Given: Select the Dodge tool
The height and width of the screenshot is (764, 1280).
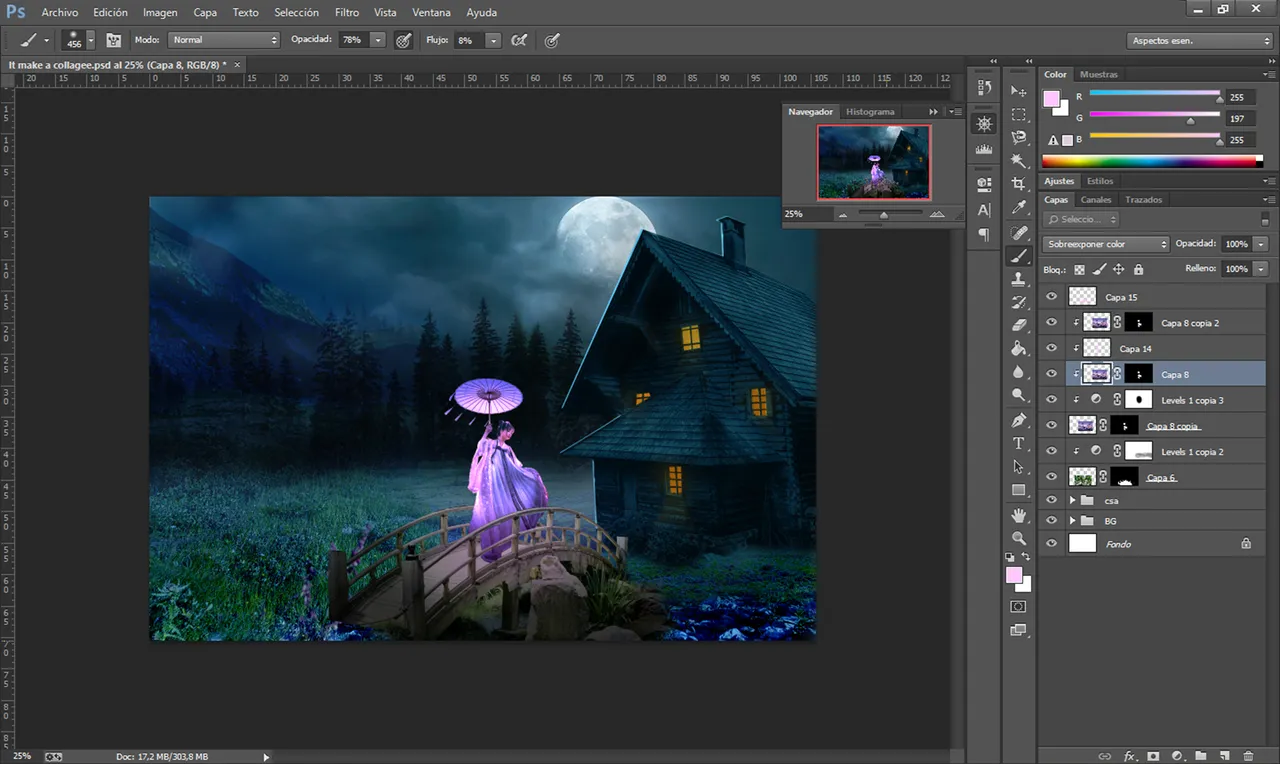Looking at the screenshot, I should point(1019,395).
